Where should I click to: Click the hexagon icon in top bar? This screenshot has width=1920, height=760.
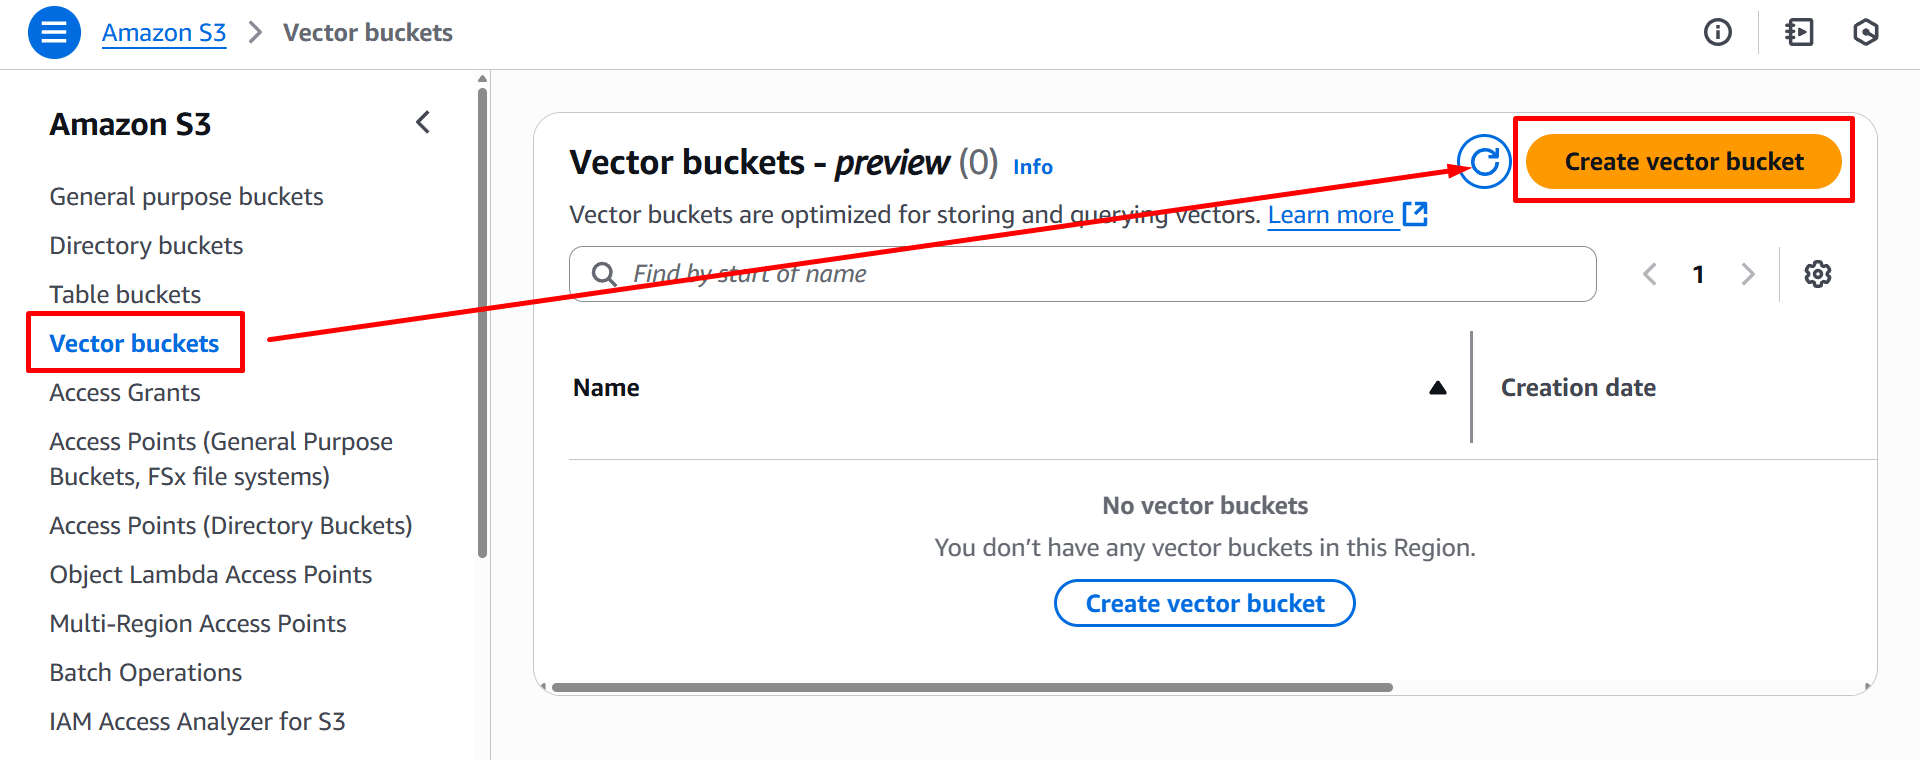click(1865, 33)
